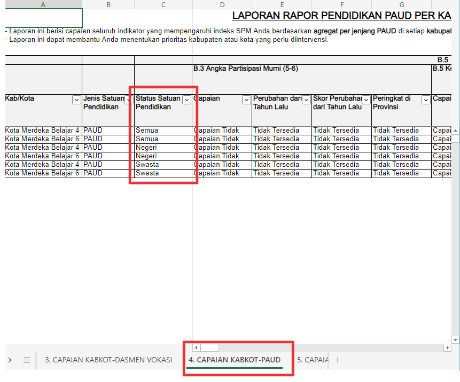Select the first Semua cell in column C
Image resolution: width=460 pixels, height=382 pixels.
click(163, 130)
